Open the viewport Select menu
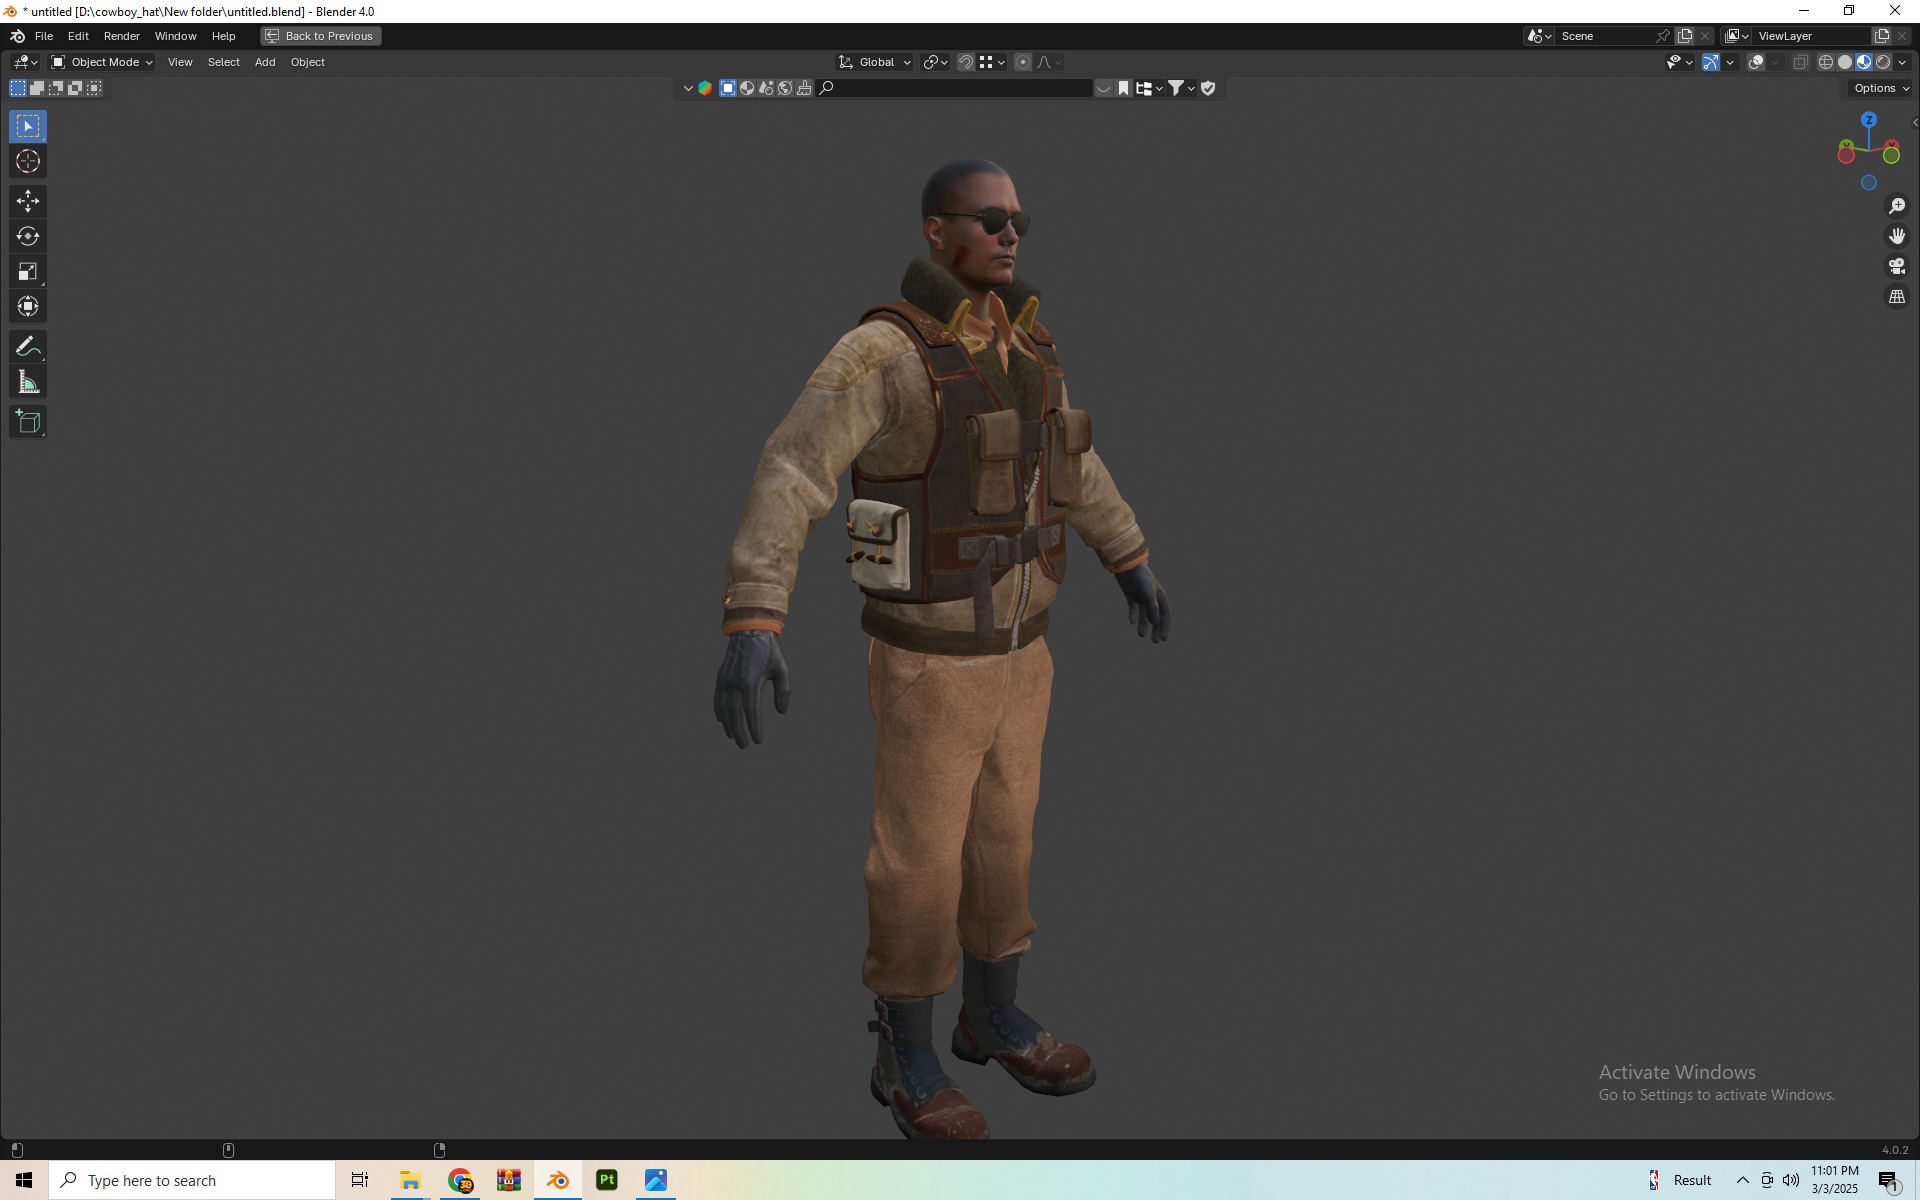Image resolution: width=1920 pixels, height=1200 pixels. (223, 62)
